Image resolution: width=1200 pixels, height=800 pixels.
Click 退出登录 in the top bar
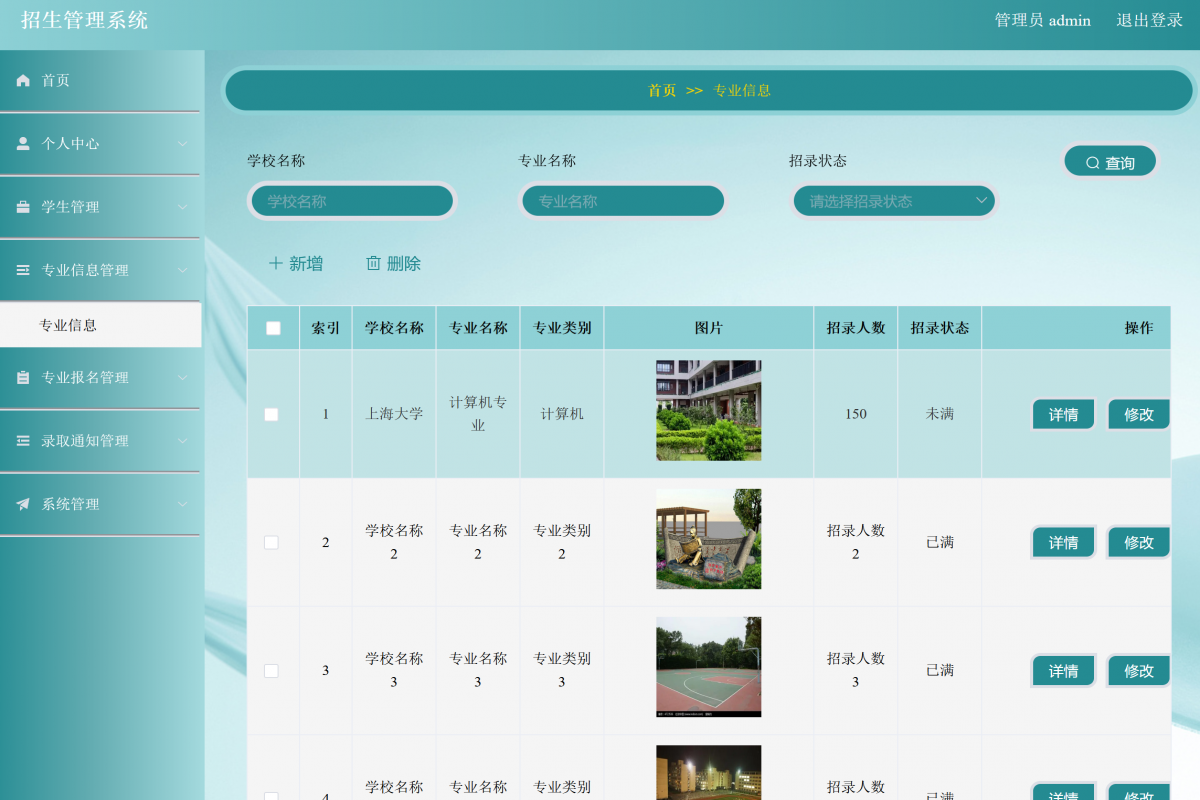coord(1148,20)
